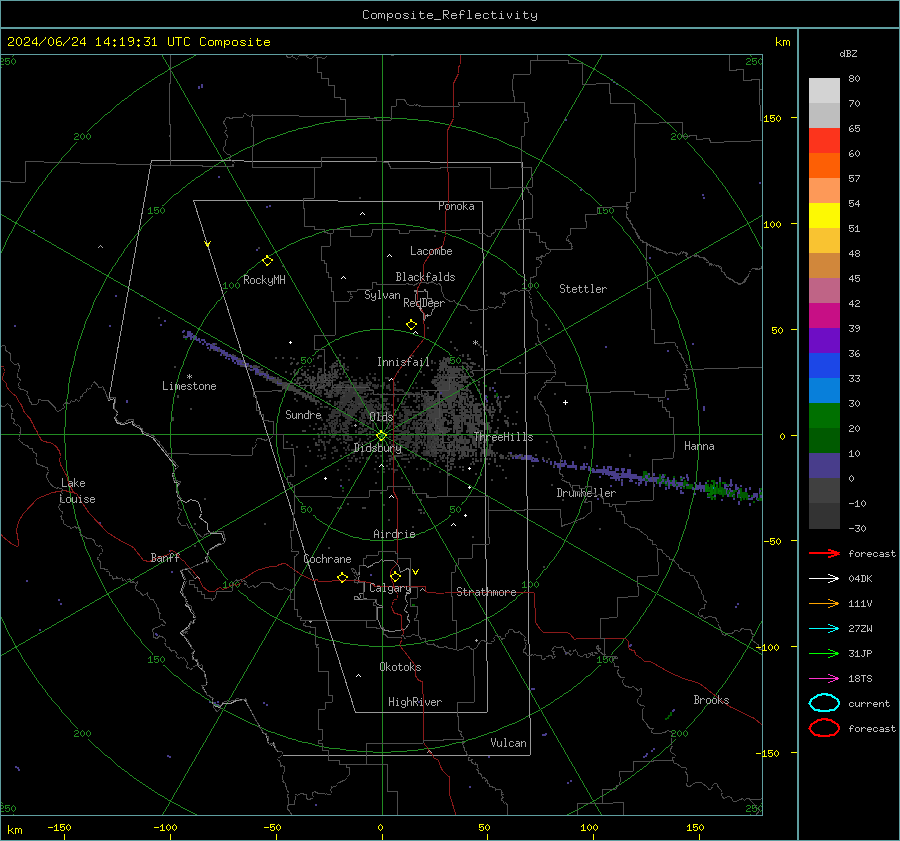Click the Hanna town label
Screen dimensions: 900x841
pos(699,446)
